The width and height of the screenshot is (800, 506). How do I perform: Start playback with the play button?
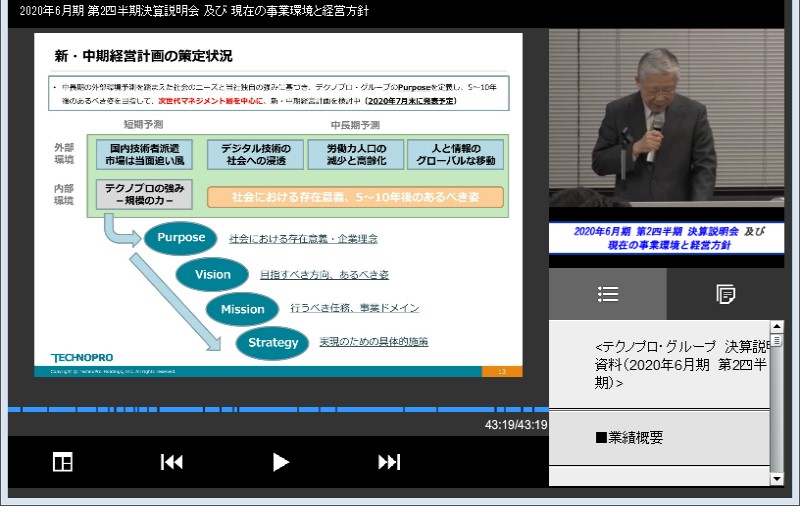click(x=280, y=462)
